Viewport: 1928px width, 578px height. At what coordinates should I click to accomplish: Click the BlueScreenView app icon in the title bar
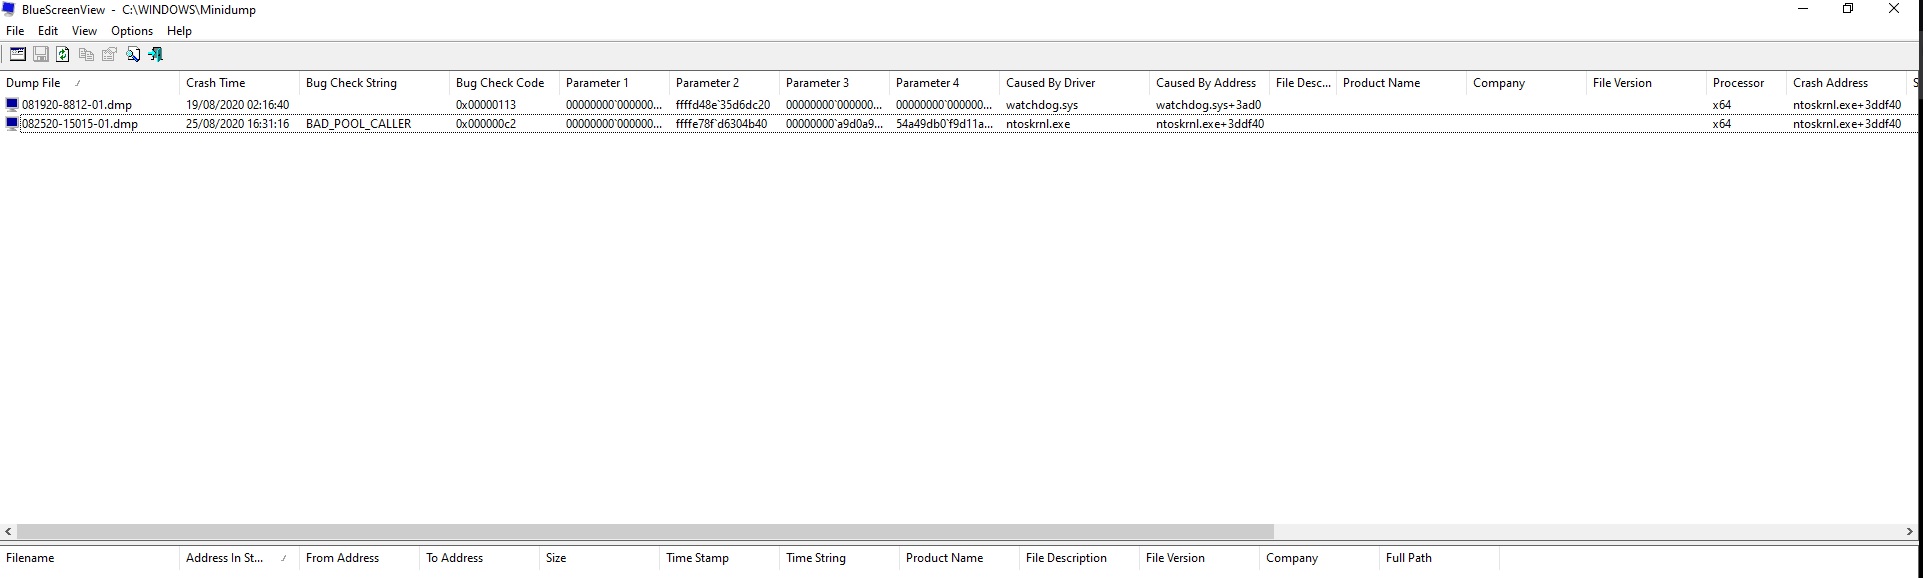pyautogui.click(x=9, y=9)
